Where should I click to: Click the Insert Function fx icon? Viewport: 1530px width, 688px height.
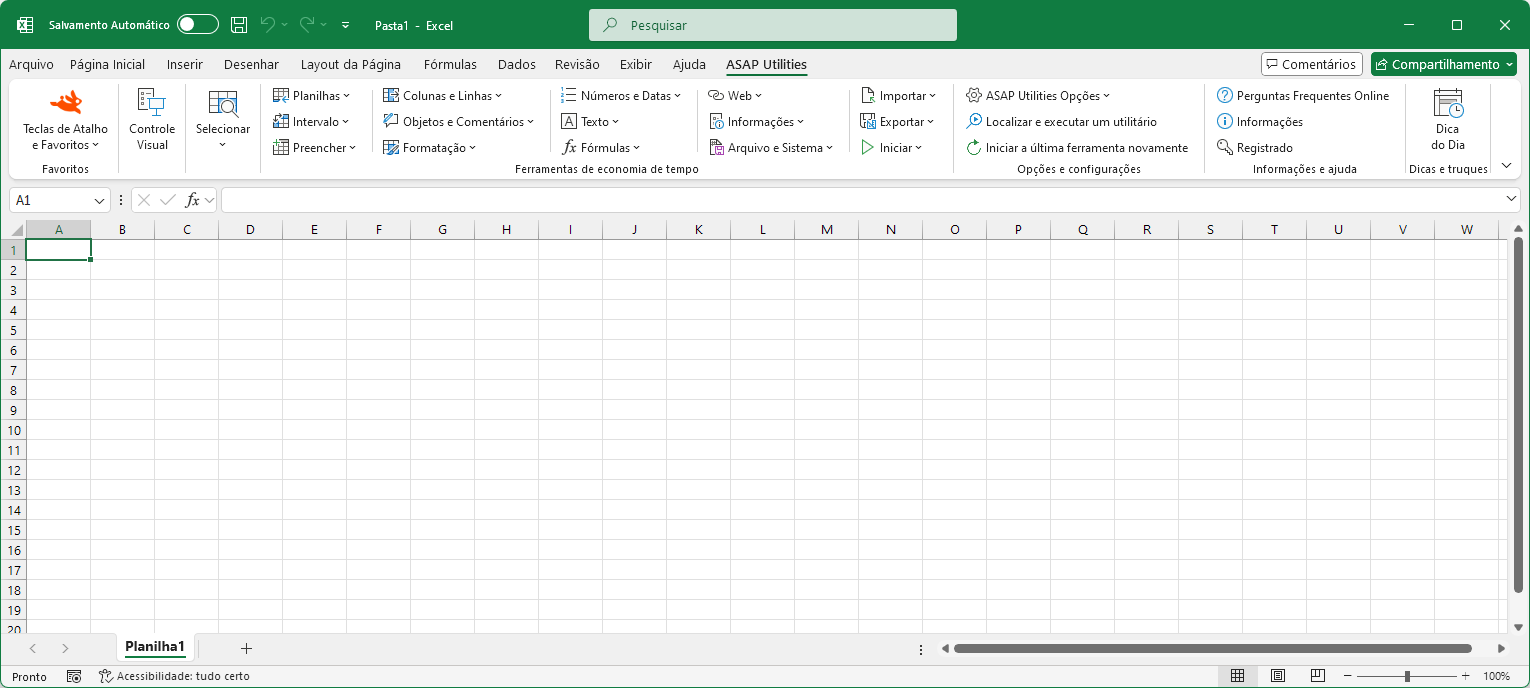[x=194, y=200]
